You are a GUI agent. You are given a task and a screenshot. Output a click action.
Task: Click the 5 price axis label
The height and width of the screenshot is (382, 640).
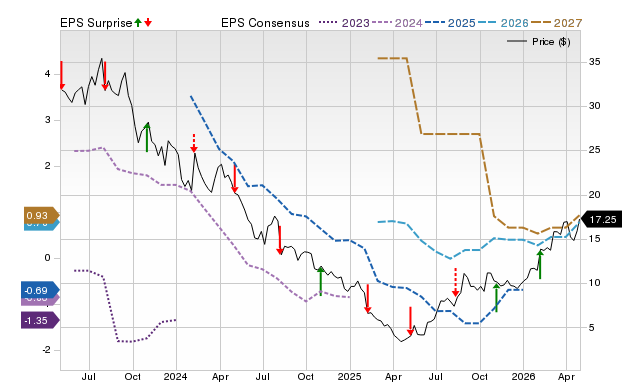click(591, 327)
